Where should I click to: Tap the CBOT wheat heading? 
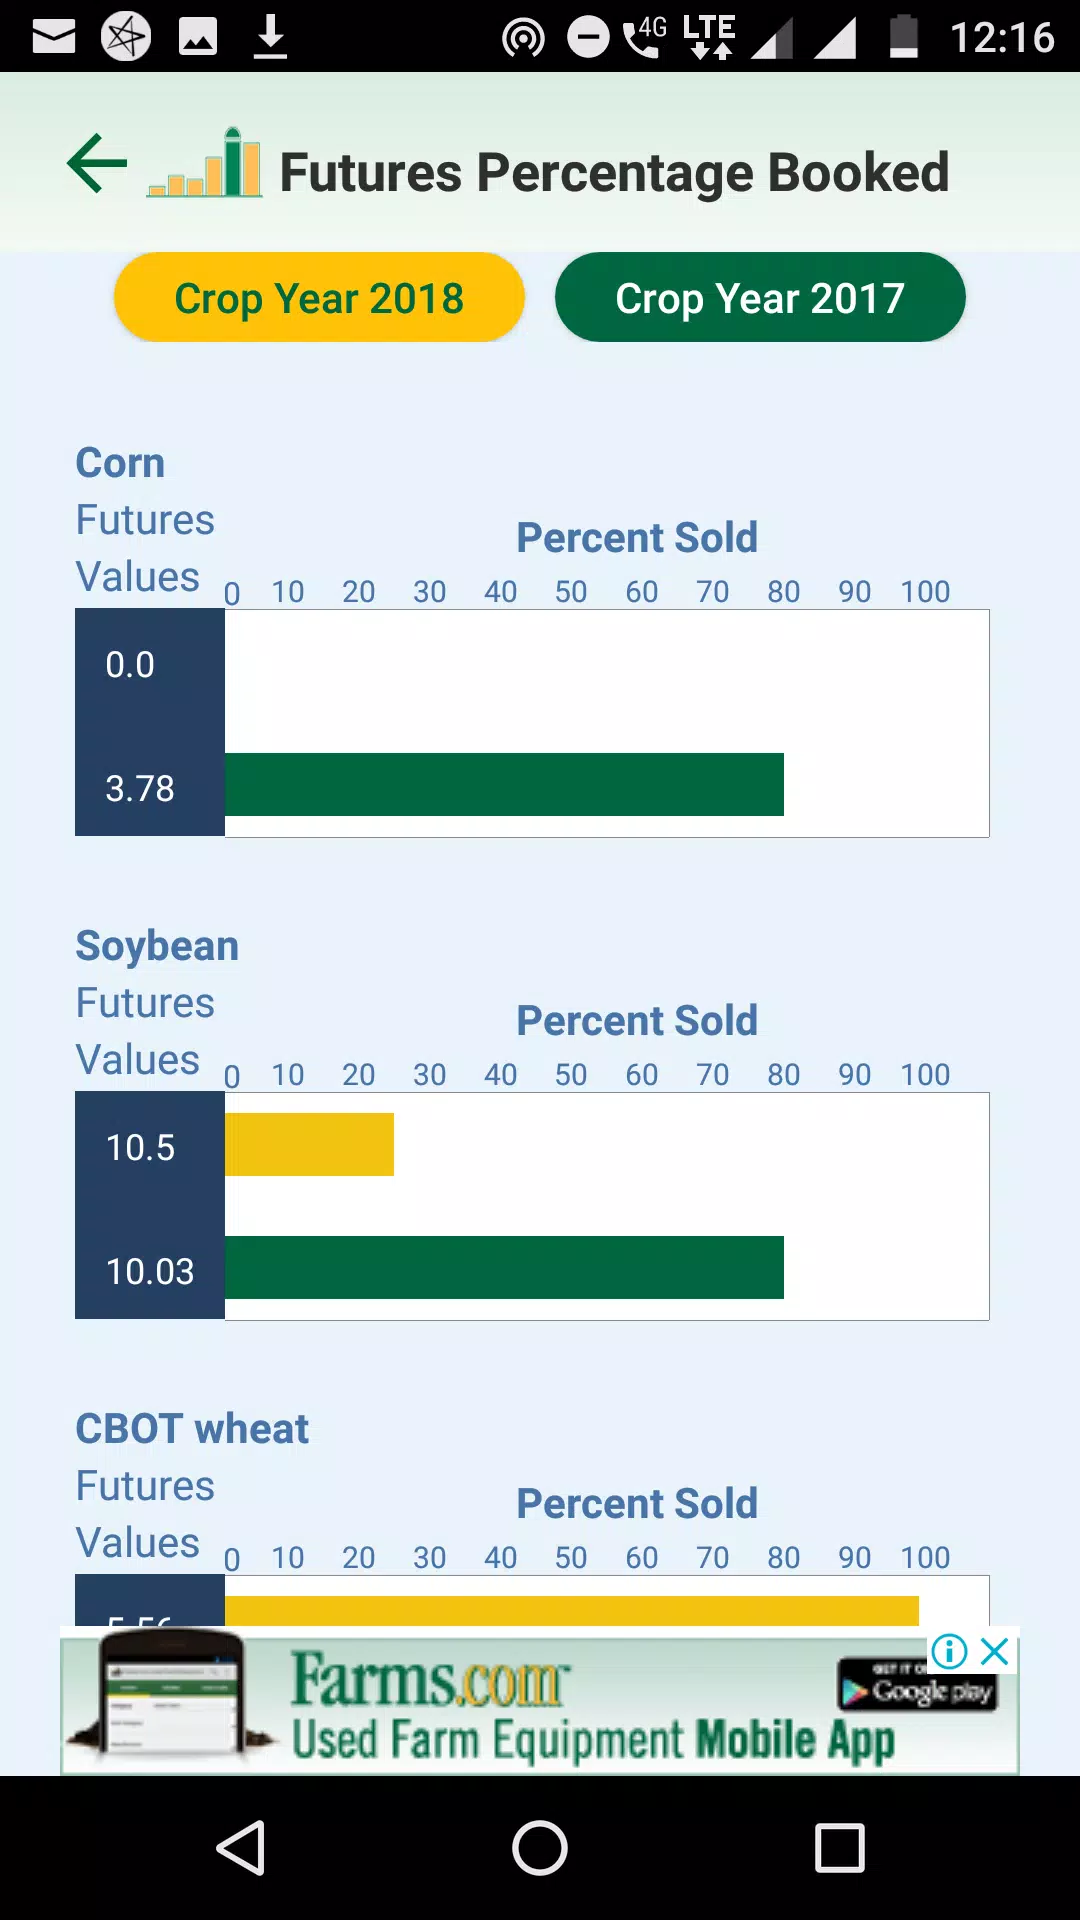[x=192, y=1429]
